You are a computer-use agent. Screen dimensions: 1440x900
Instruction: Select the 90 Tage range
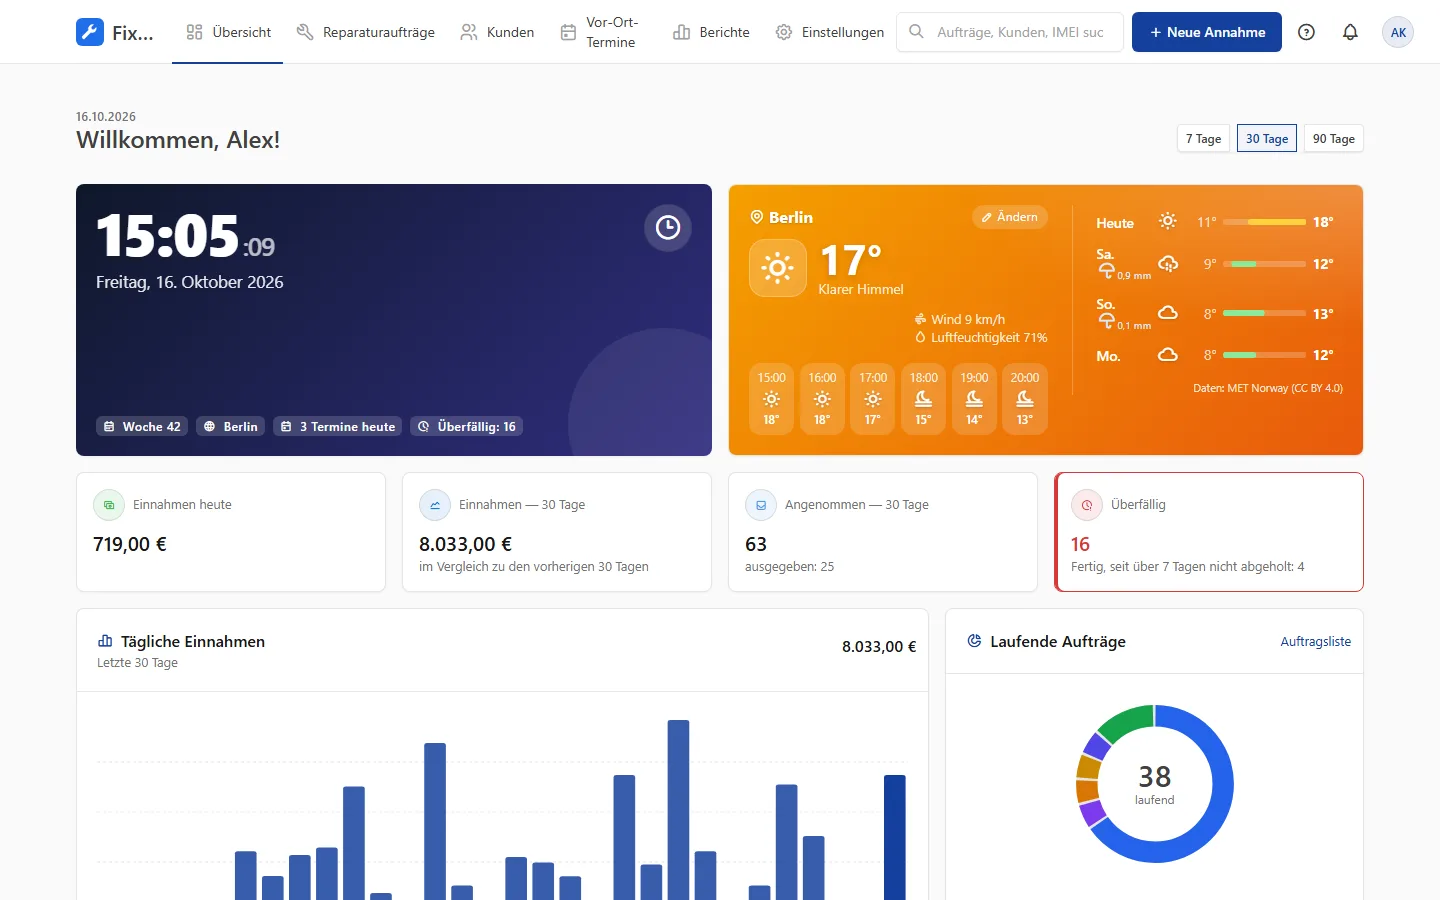pyautogui.click(x=1334, y=139)
